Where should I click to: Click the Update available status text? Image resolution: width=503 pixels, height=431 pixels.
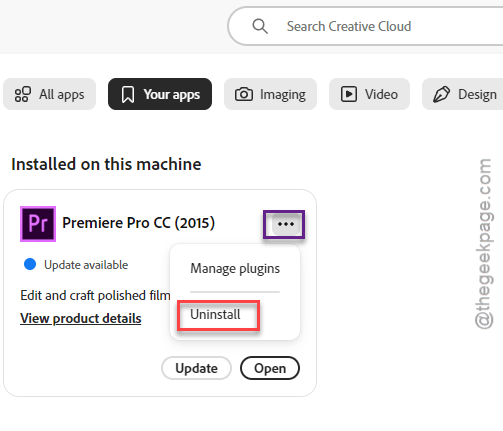(86, 265)
